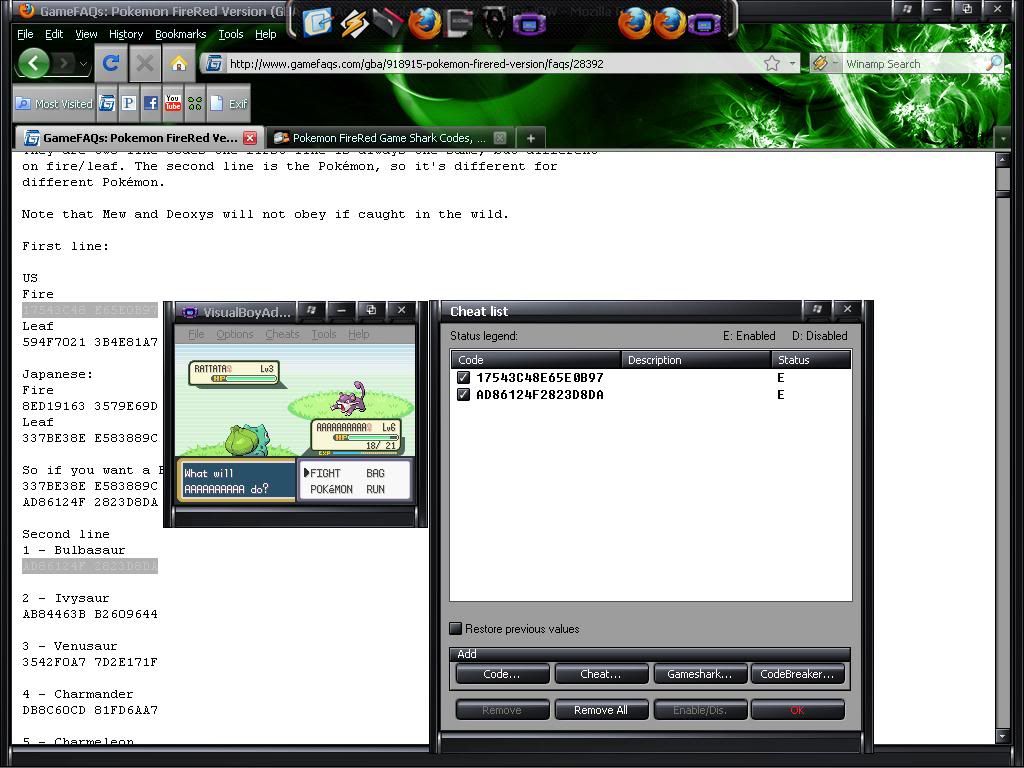Click the browser Back arrow button
The height and width of the screenshot is (768, 1024).
pyautogui.click(x=34, y=64)
